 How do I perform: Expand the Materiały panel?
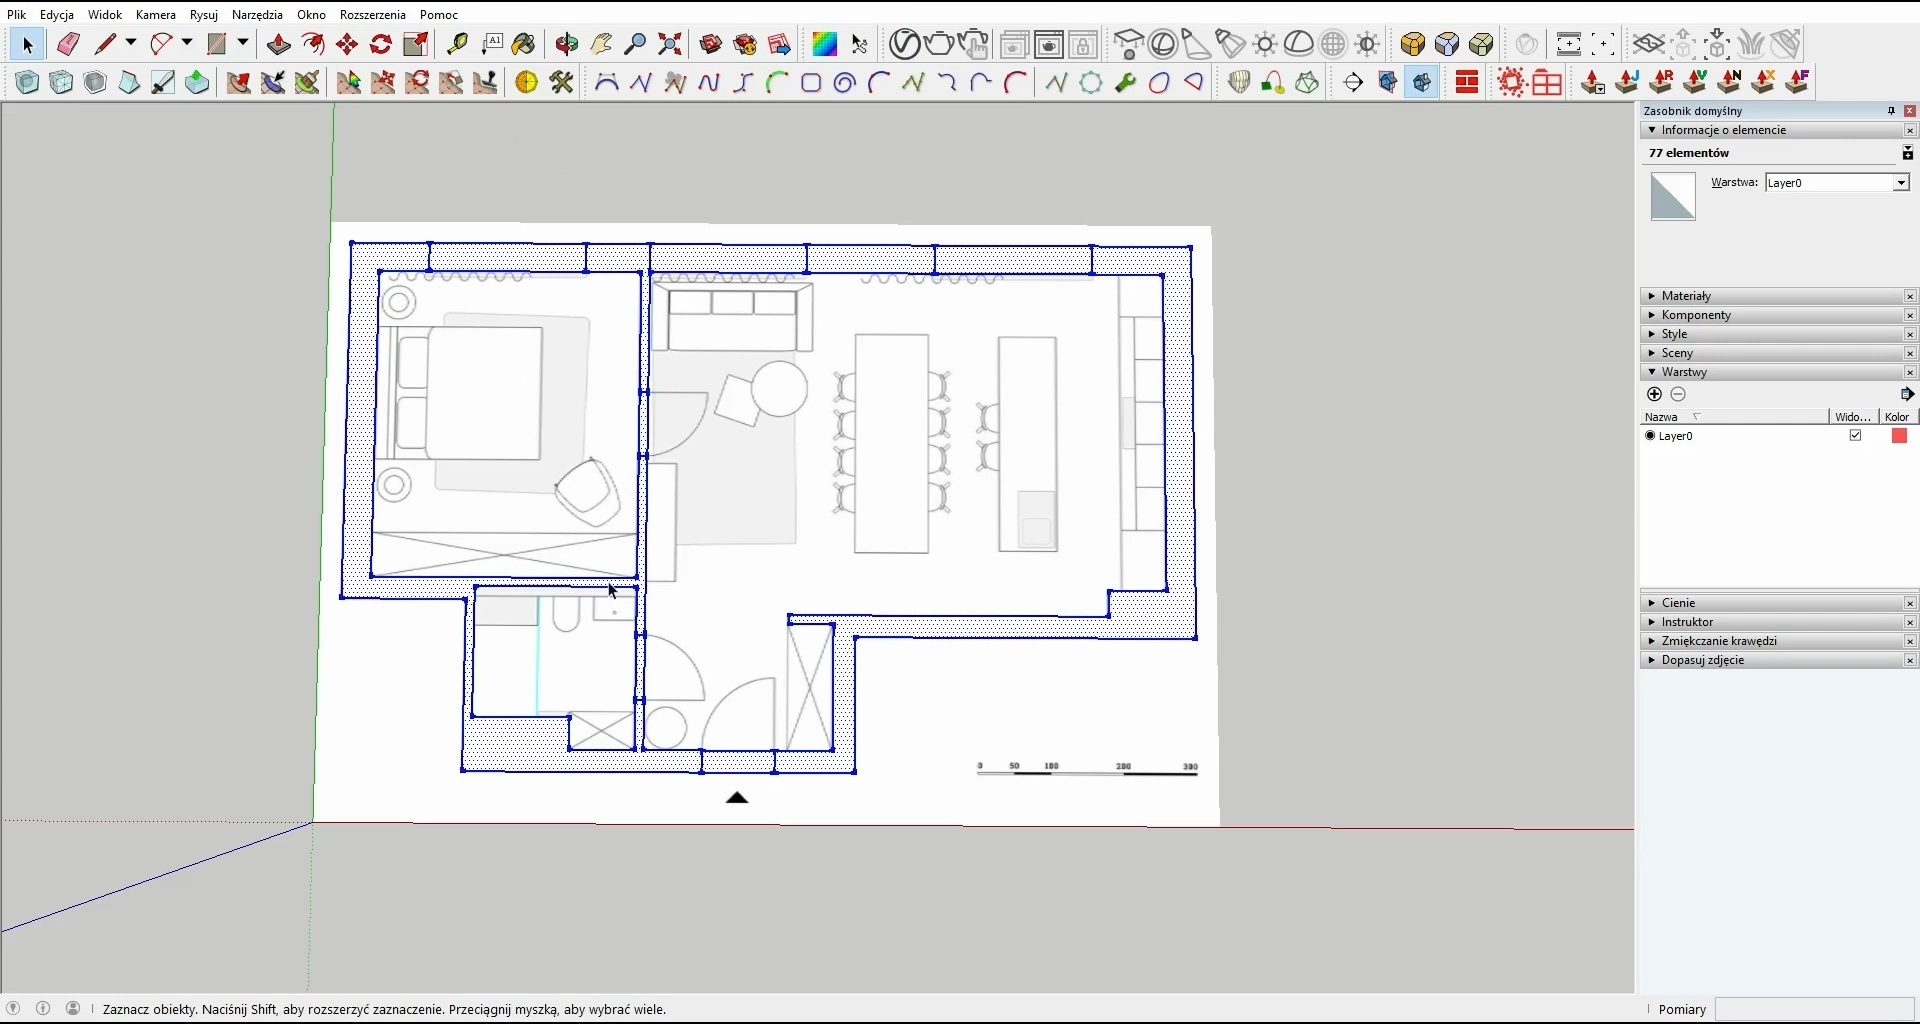(x=1687, y=296)
